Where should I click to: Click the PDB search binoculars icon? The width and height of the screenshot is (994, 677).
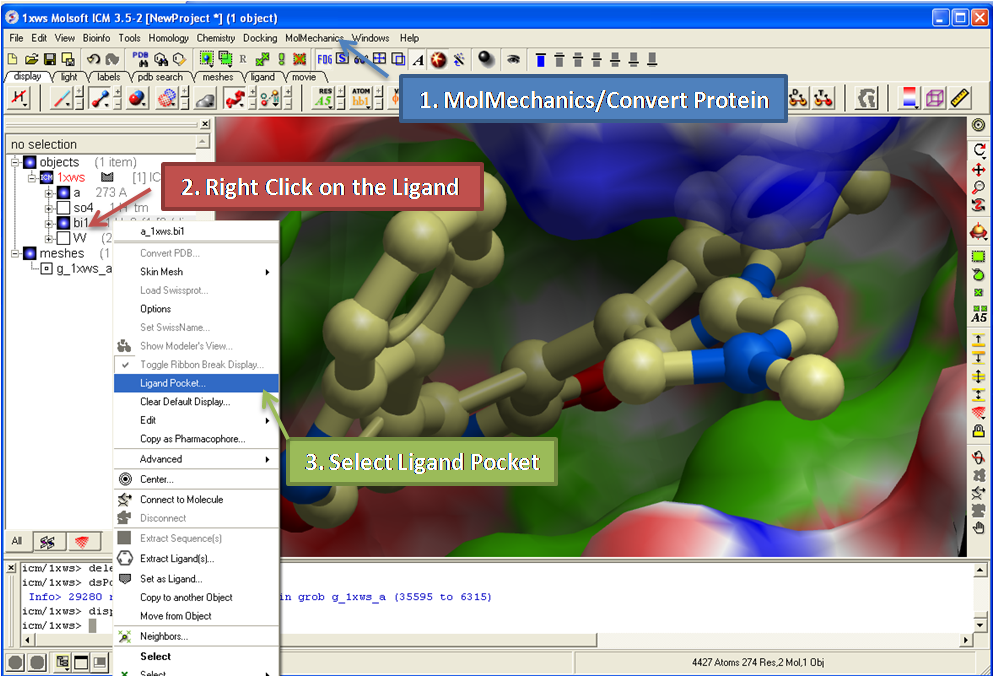point(140,59)
